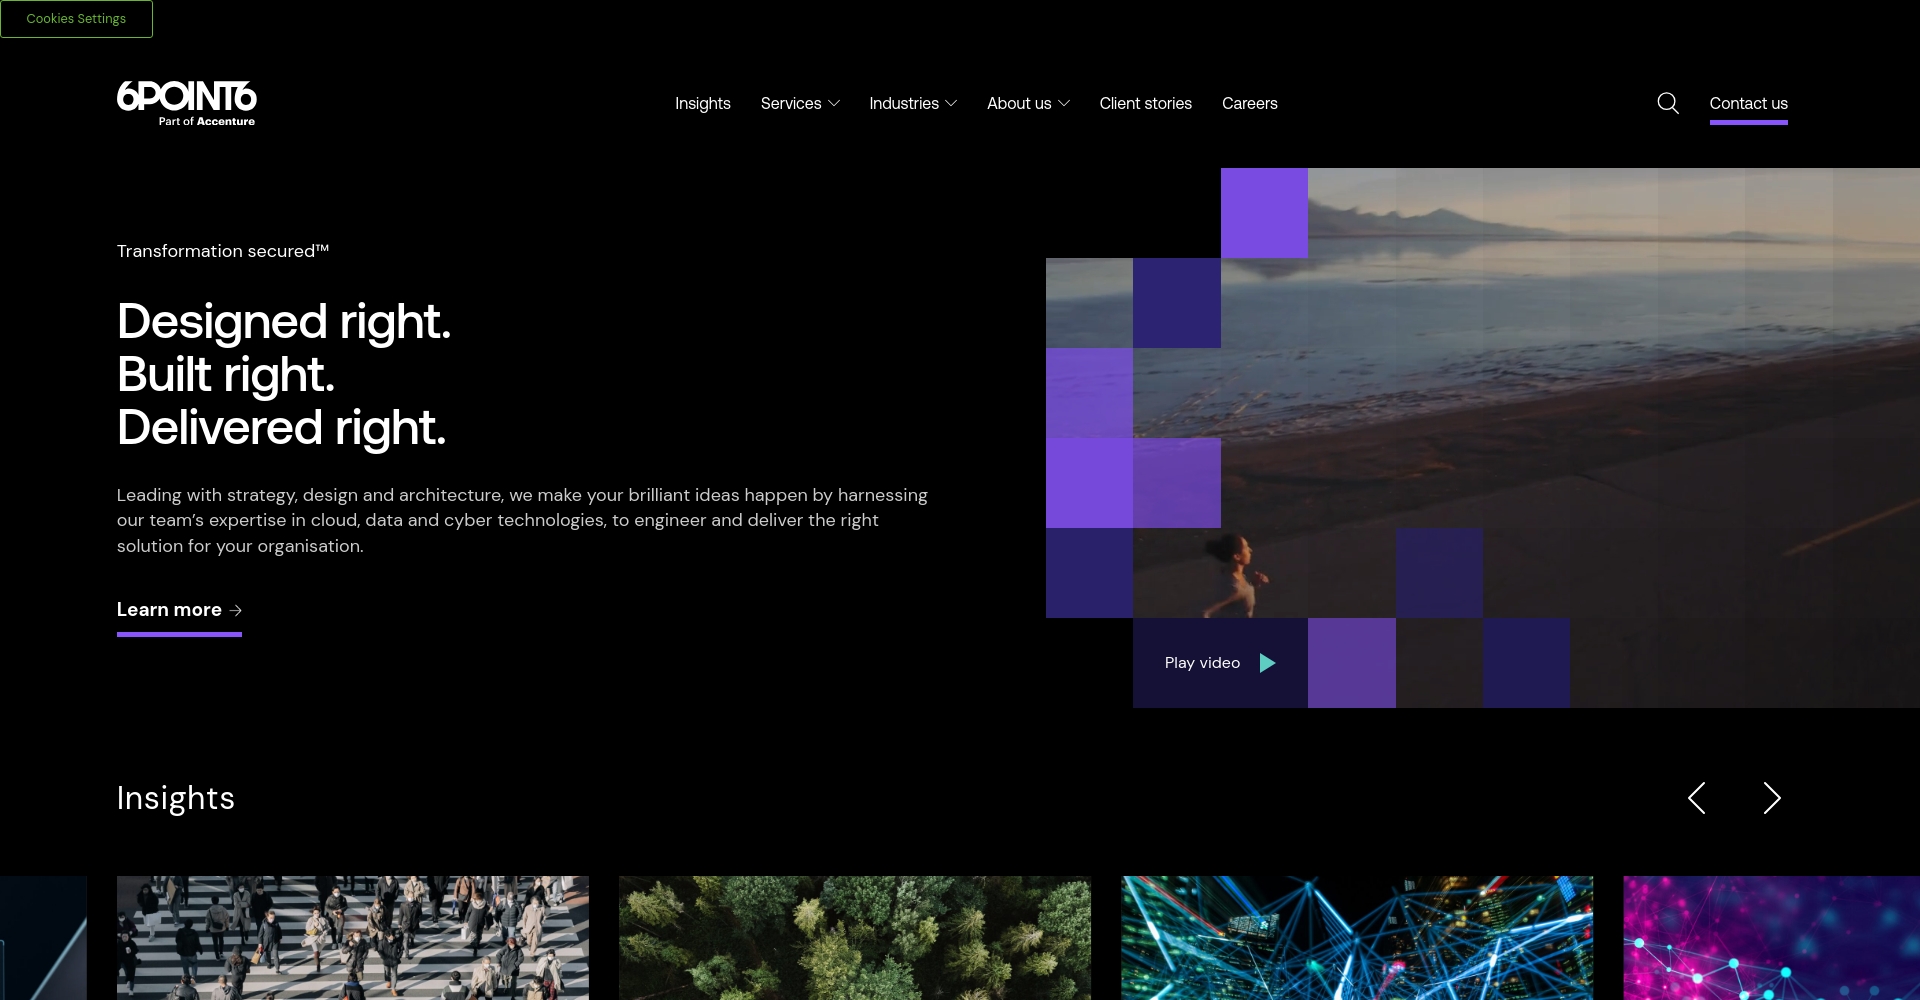Expand the Services dropdown chevron
This screenshot has width=1920, height=1000.
834,104
